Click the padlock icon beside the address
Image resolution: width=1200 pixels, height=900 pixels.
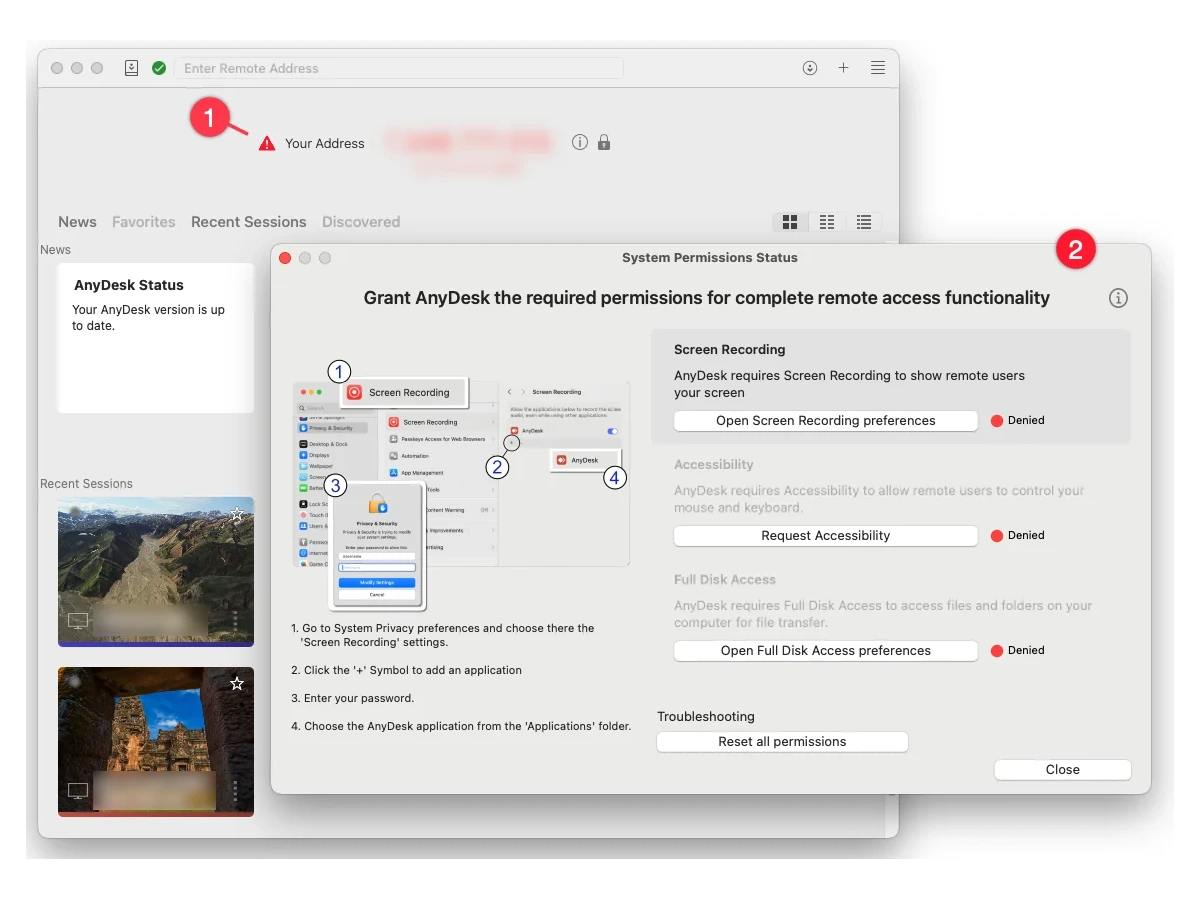click(x=604, y=142)
